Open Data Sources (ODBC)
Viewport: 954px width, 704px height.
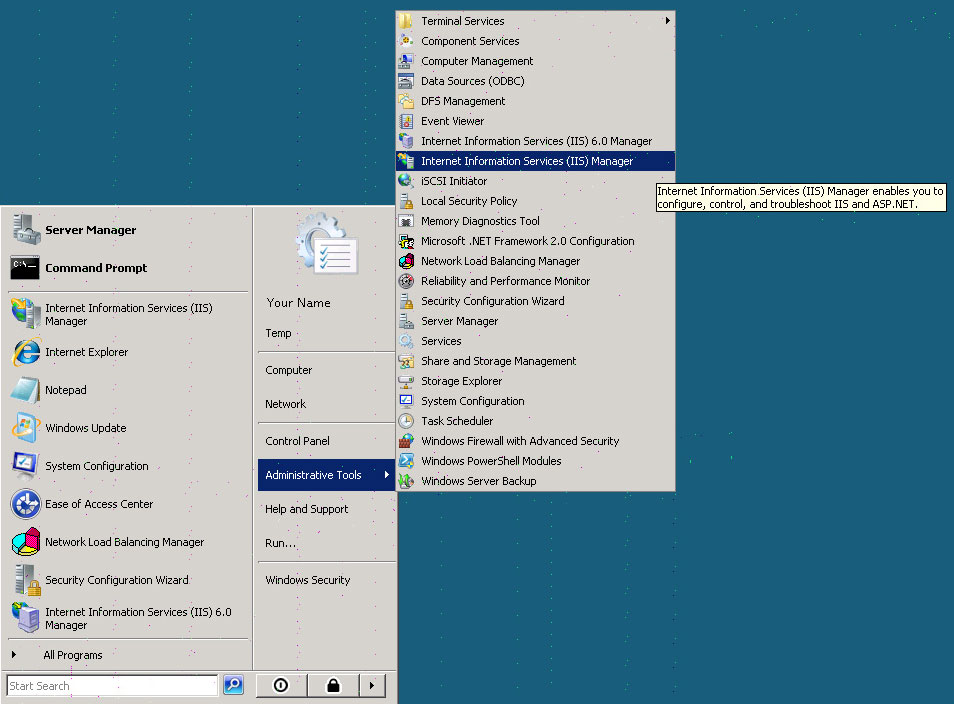[535, 81]
